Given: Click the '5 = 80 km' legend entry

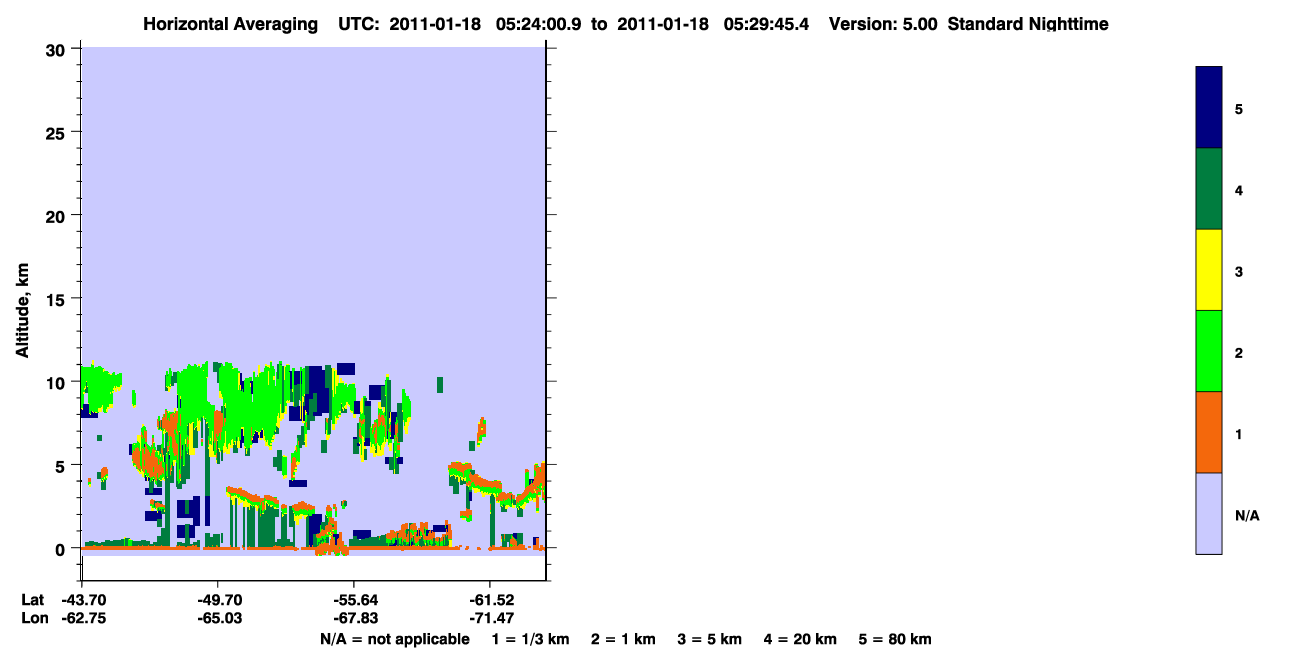Looking at the screenshot, I should pyautogui.click(x=895, y=639).
